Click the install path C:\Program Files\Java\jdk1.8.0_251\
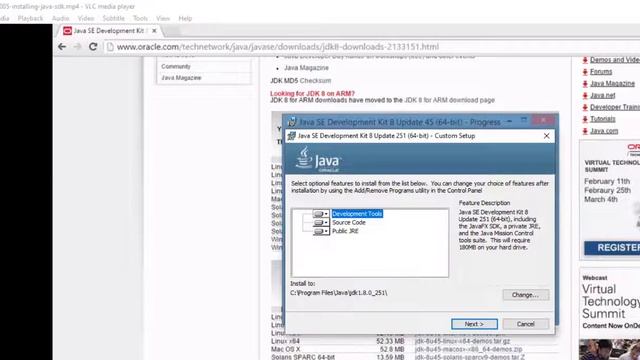The width and height of the screenshot is (640, 360). point(339,293)
